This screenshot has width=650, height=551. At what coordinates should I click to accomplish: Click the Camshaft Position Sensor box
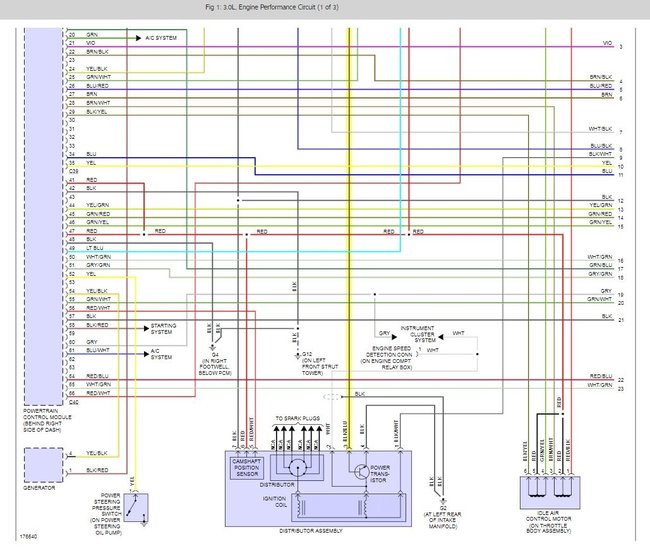coord(246,468)
